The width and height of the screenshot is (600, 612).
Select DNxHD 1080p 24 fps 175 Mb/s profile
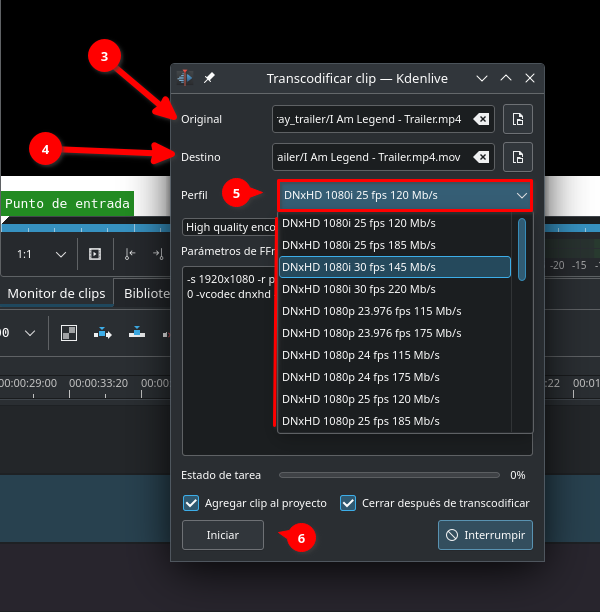(x=395, y=377)
